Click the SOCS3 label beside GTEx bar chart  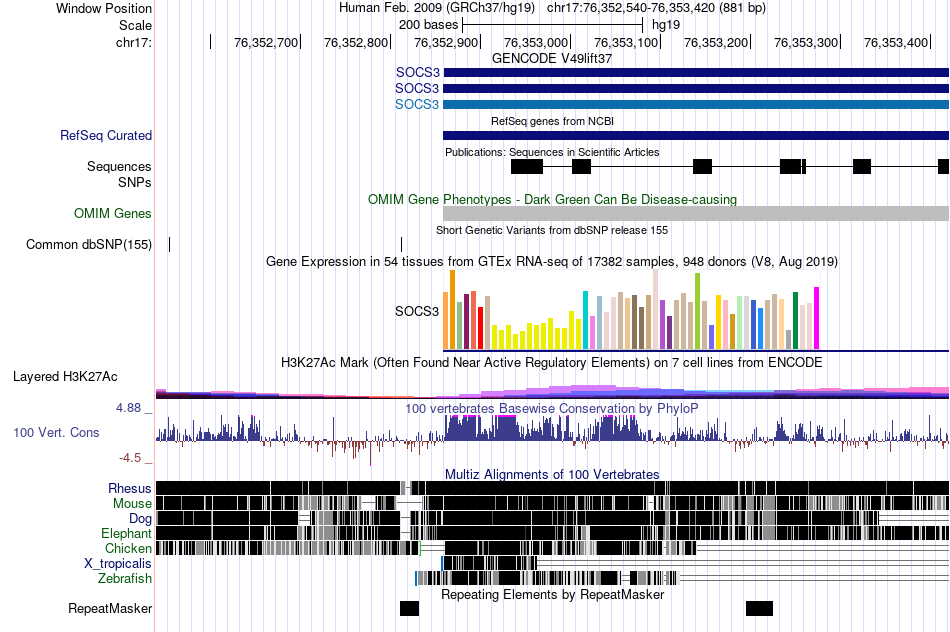coord(417,311)
